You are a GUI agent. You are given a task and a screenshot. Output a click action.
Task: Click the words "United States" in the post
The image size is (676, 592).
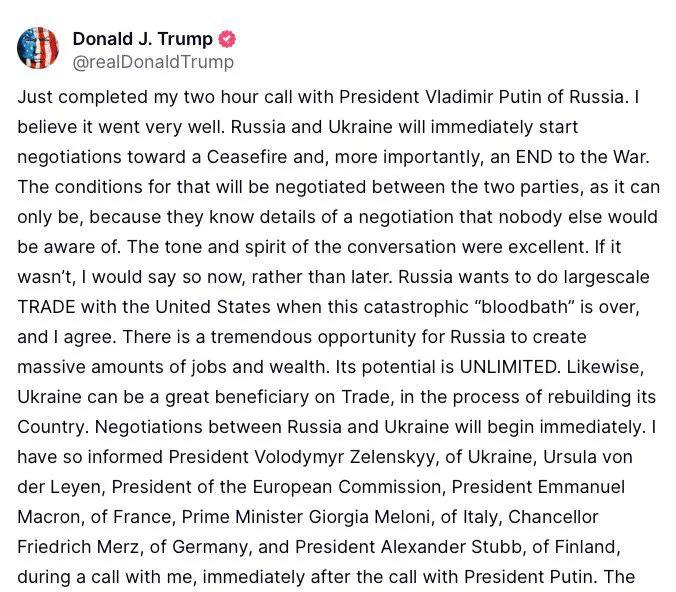(x=213, y=307)
